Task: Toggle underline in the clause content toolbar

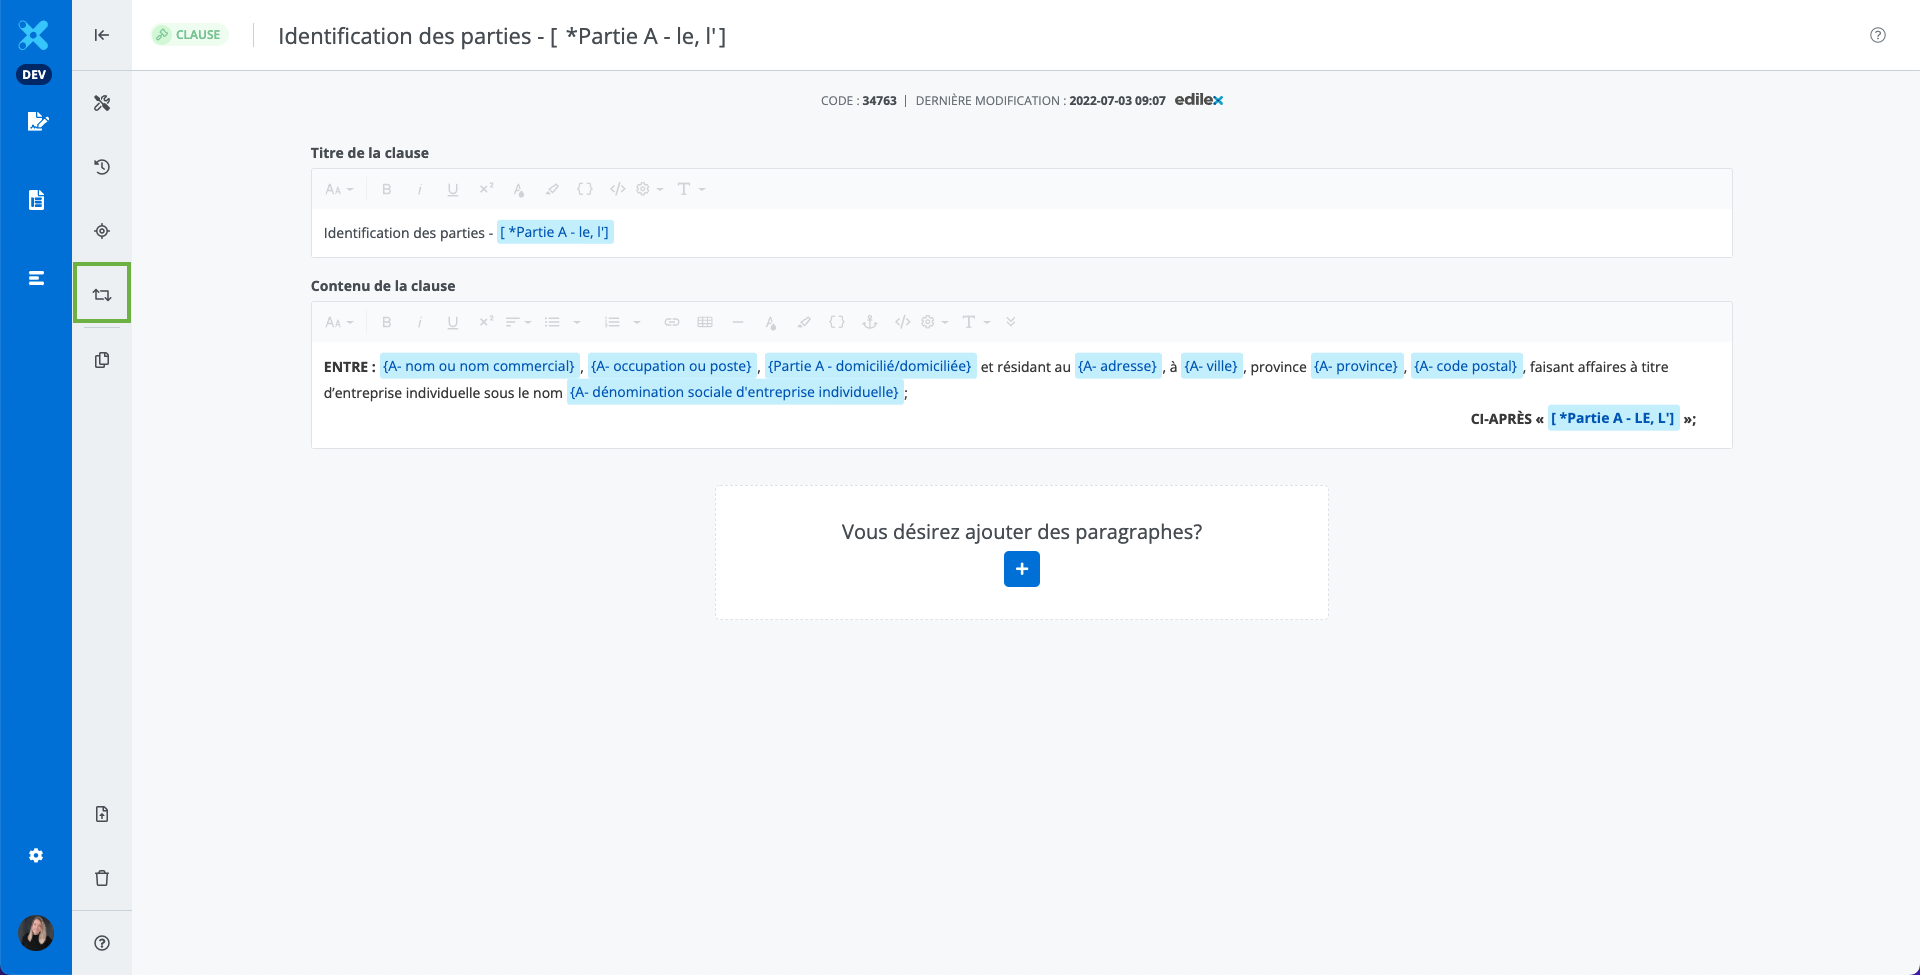Action: [453, 322]
